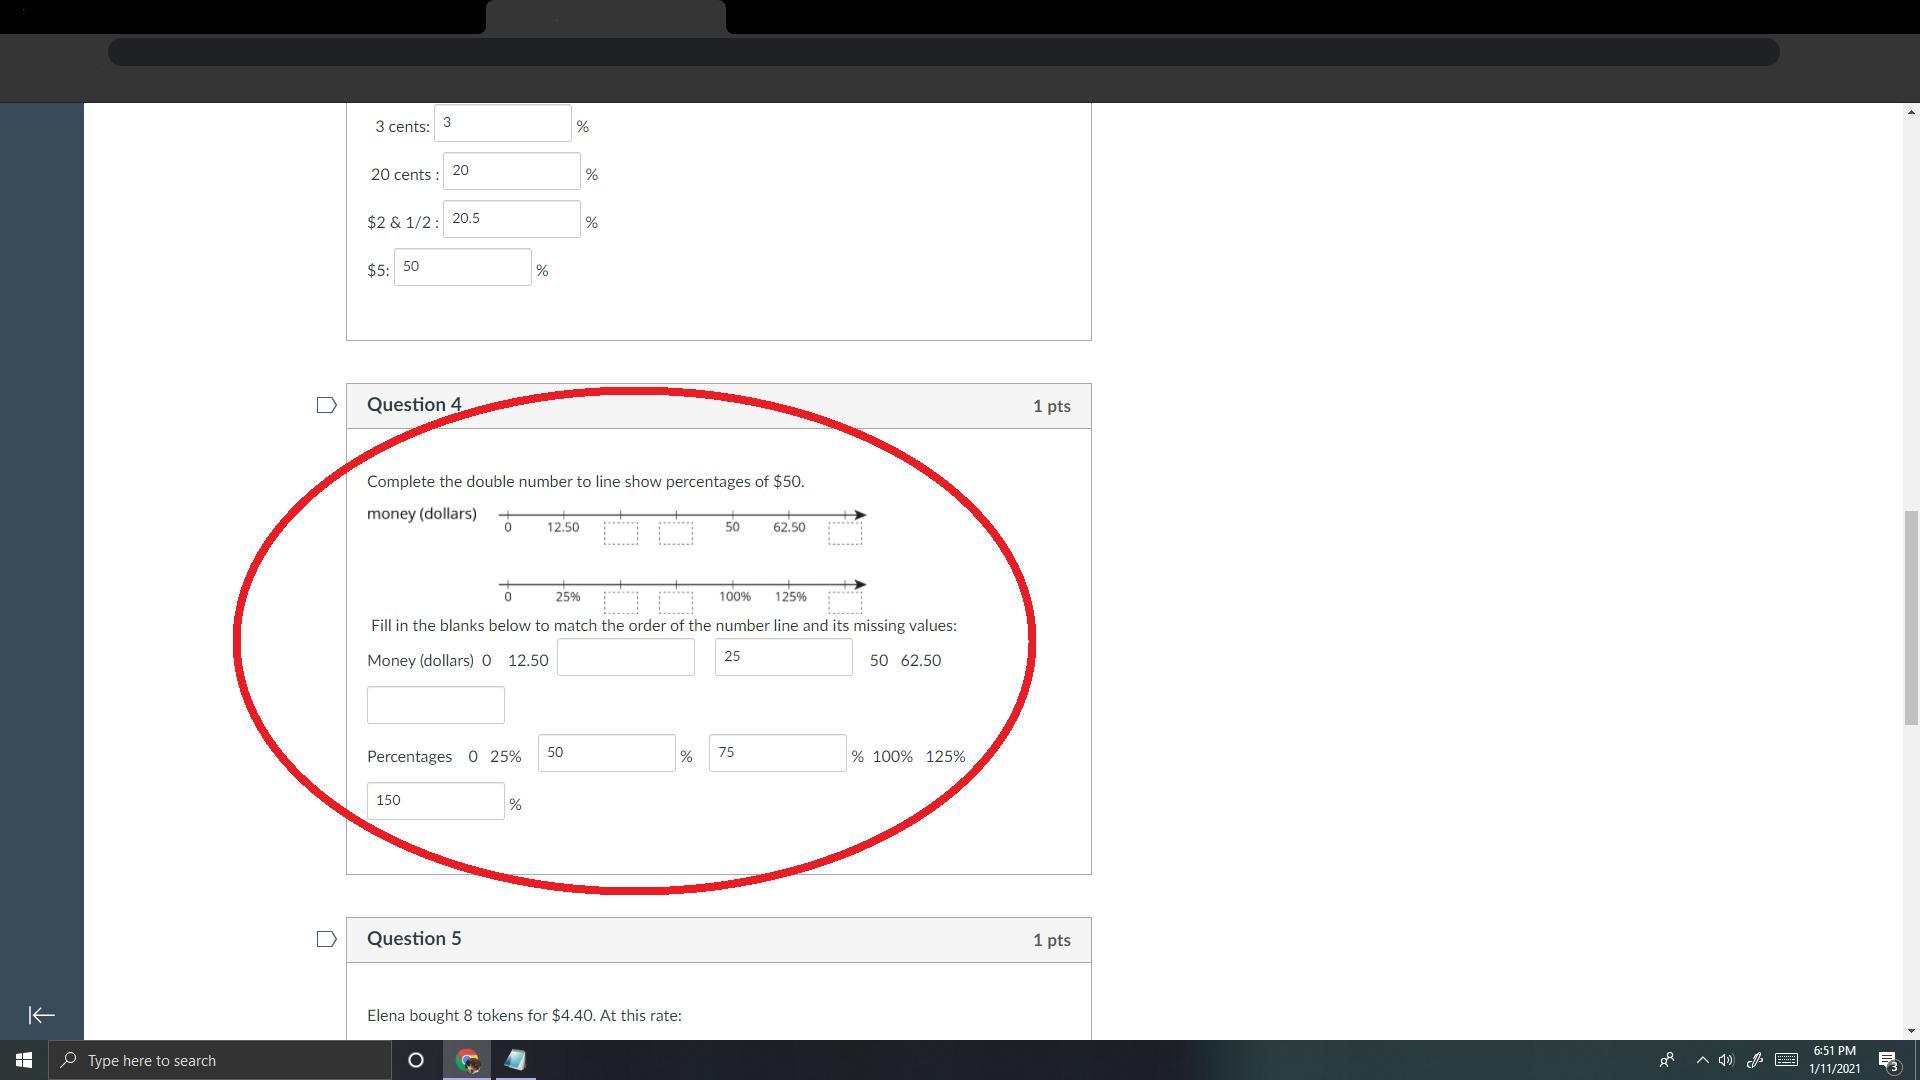Click the taskbar clock showing 6:51 PM
The width and height of the screenshot is (1920, 1080).
tap(1834, 1060)
